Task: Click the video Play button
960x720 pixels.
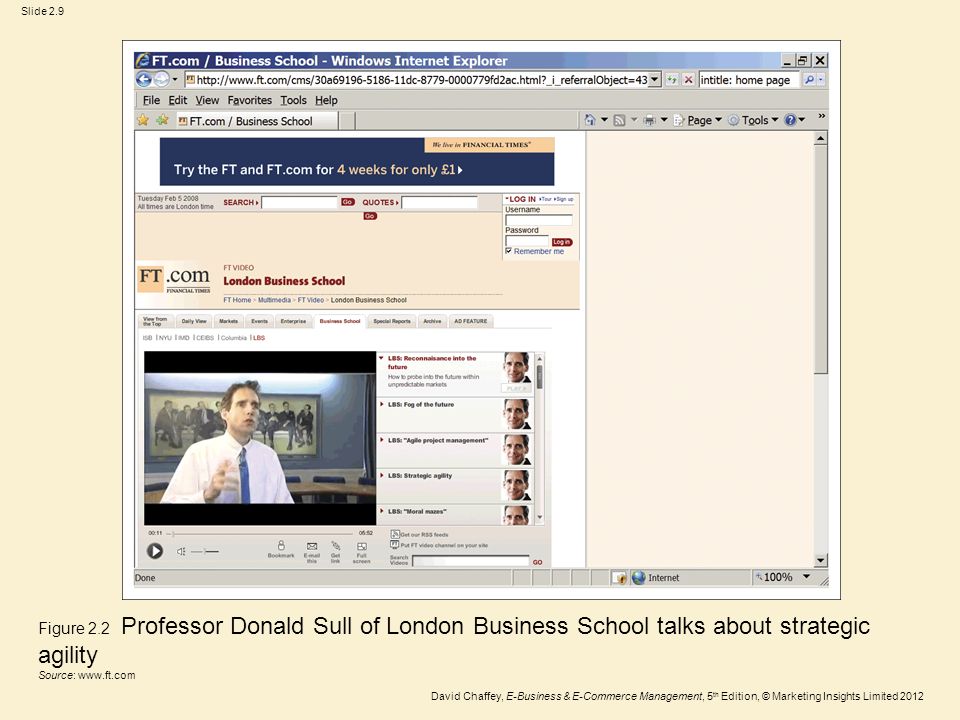Action: [155, 551]
